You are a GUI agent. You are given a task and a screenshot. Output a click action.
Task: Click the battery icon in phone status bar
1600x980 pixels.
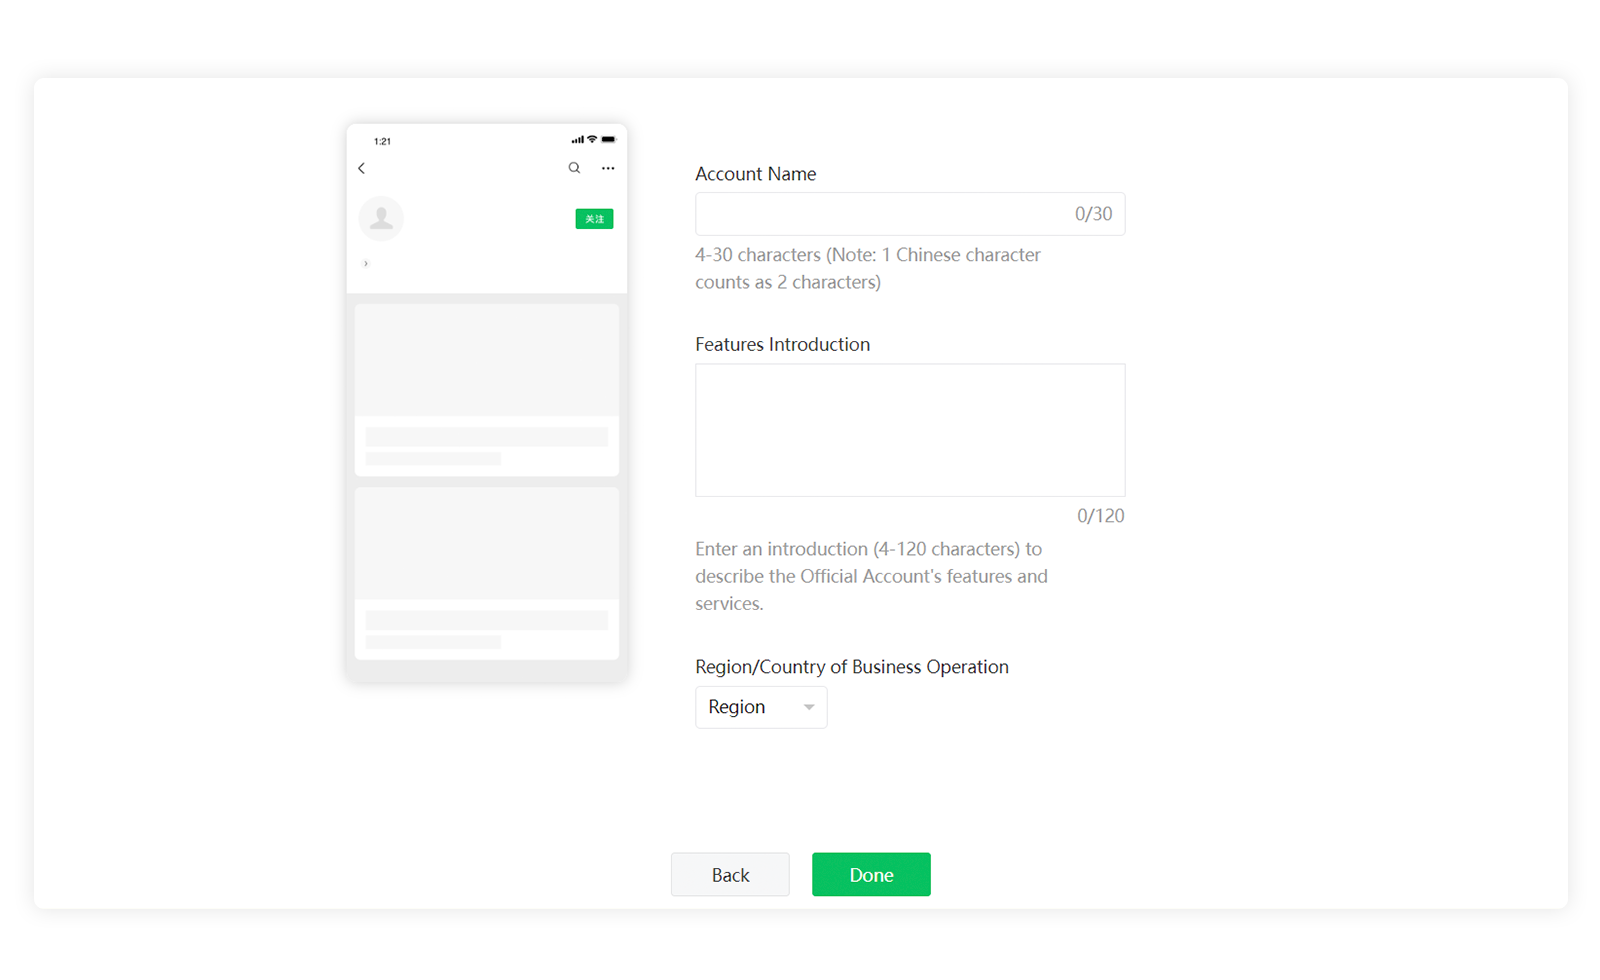(608, 140)
